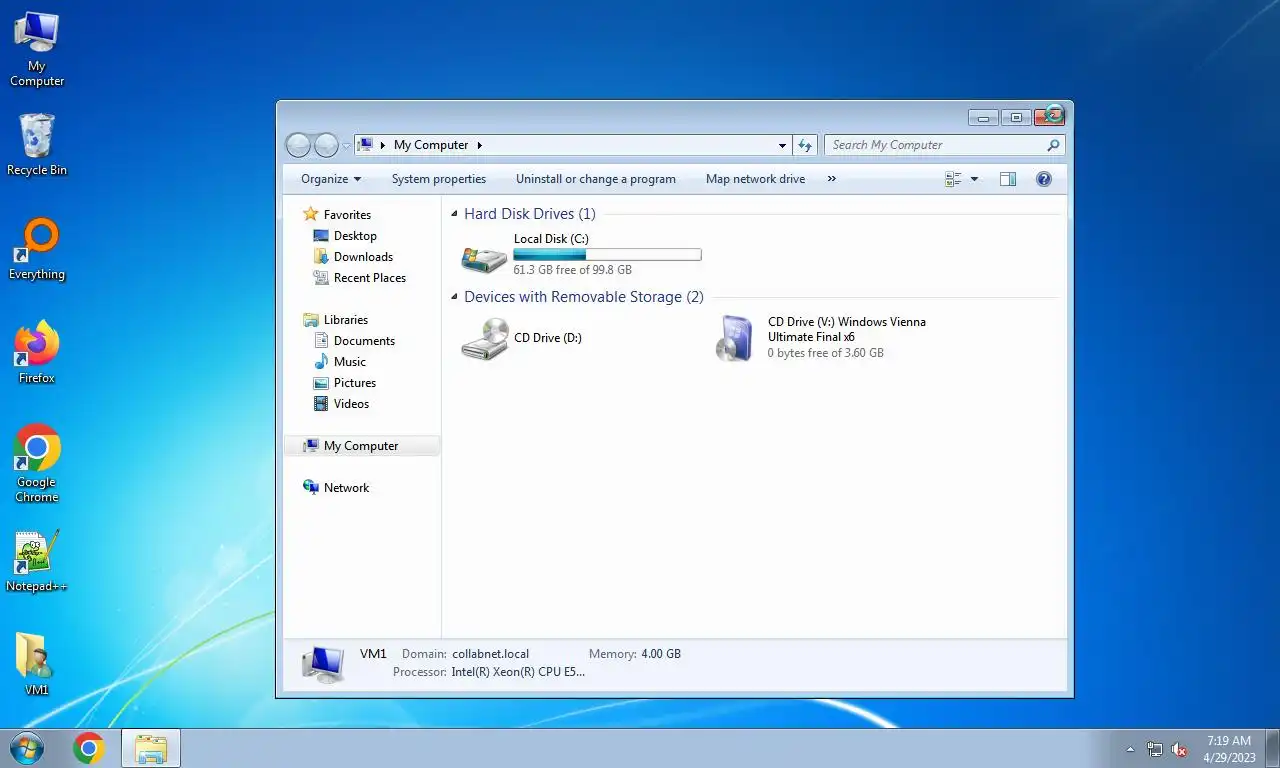This screenshot has width=1280, height=768.
Task: Open the recent pages dropdown arrow
Action: (347, 146)
